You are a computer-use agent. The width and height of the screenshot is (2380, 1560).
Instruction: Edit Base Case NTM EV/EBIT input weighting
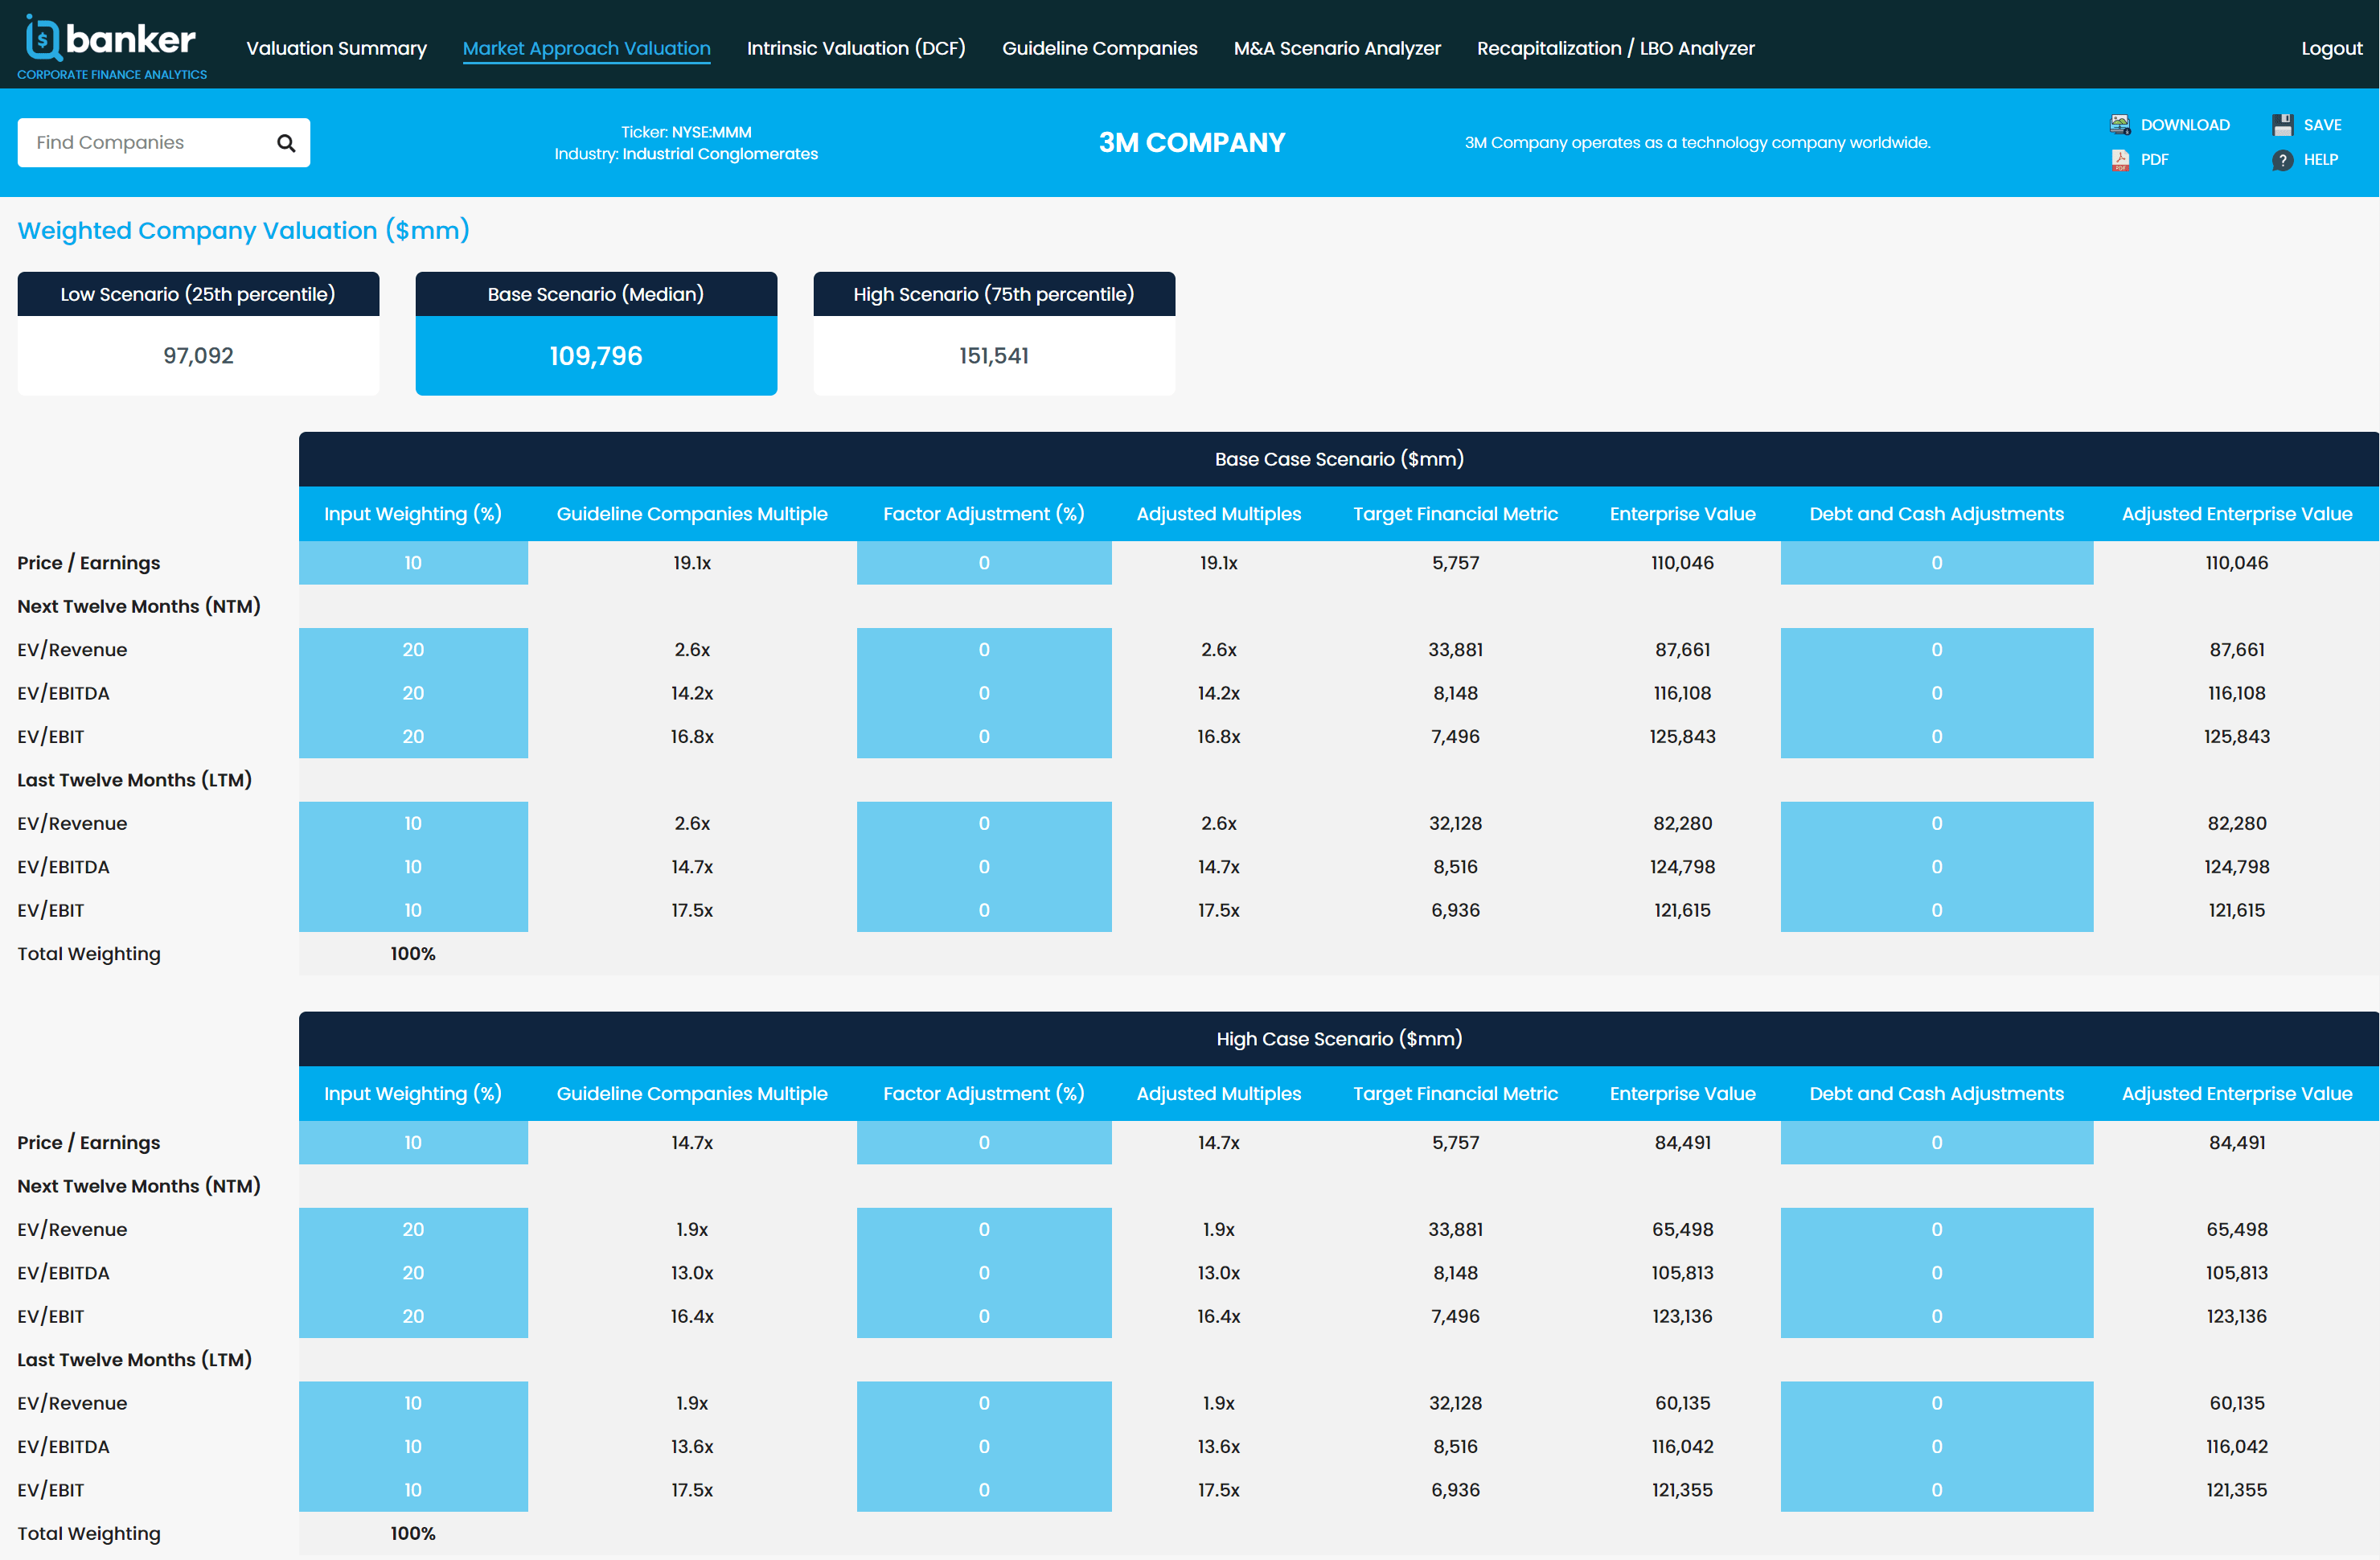(413, 737)
